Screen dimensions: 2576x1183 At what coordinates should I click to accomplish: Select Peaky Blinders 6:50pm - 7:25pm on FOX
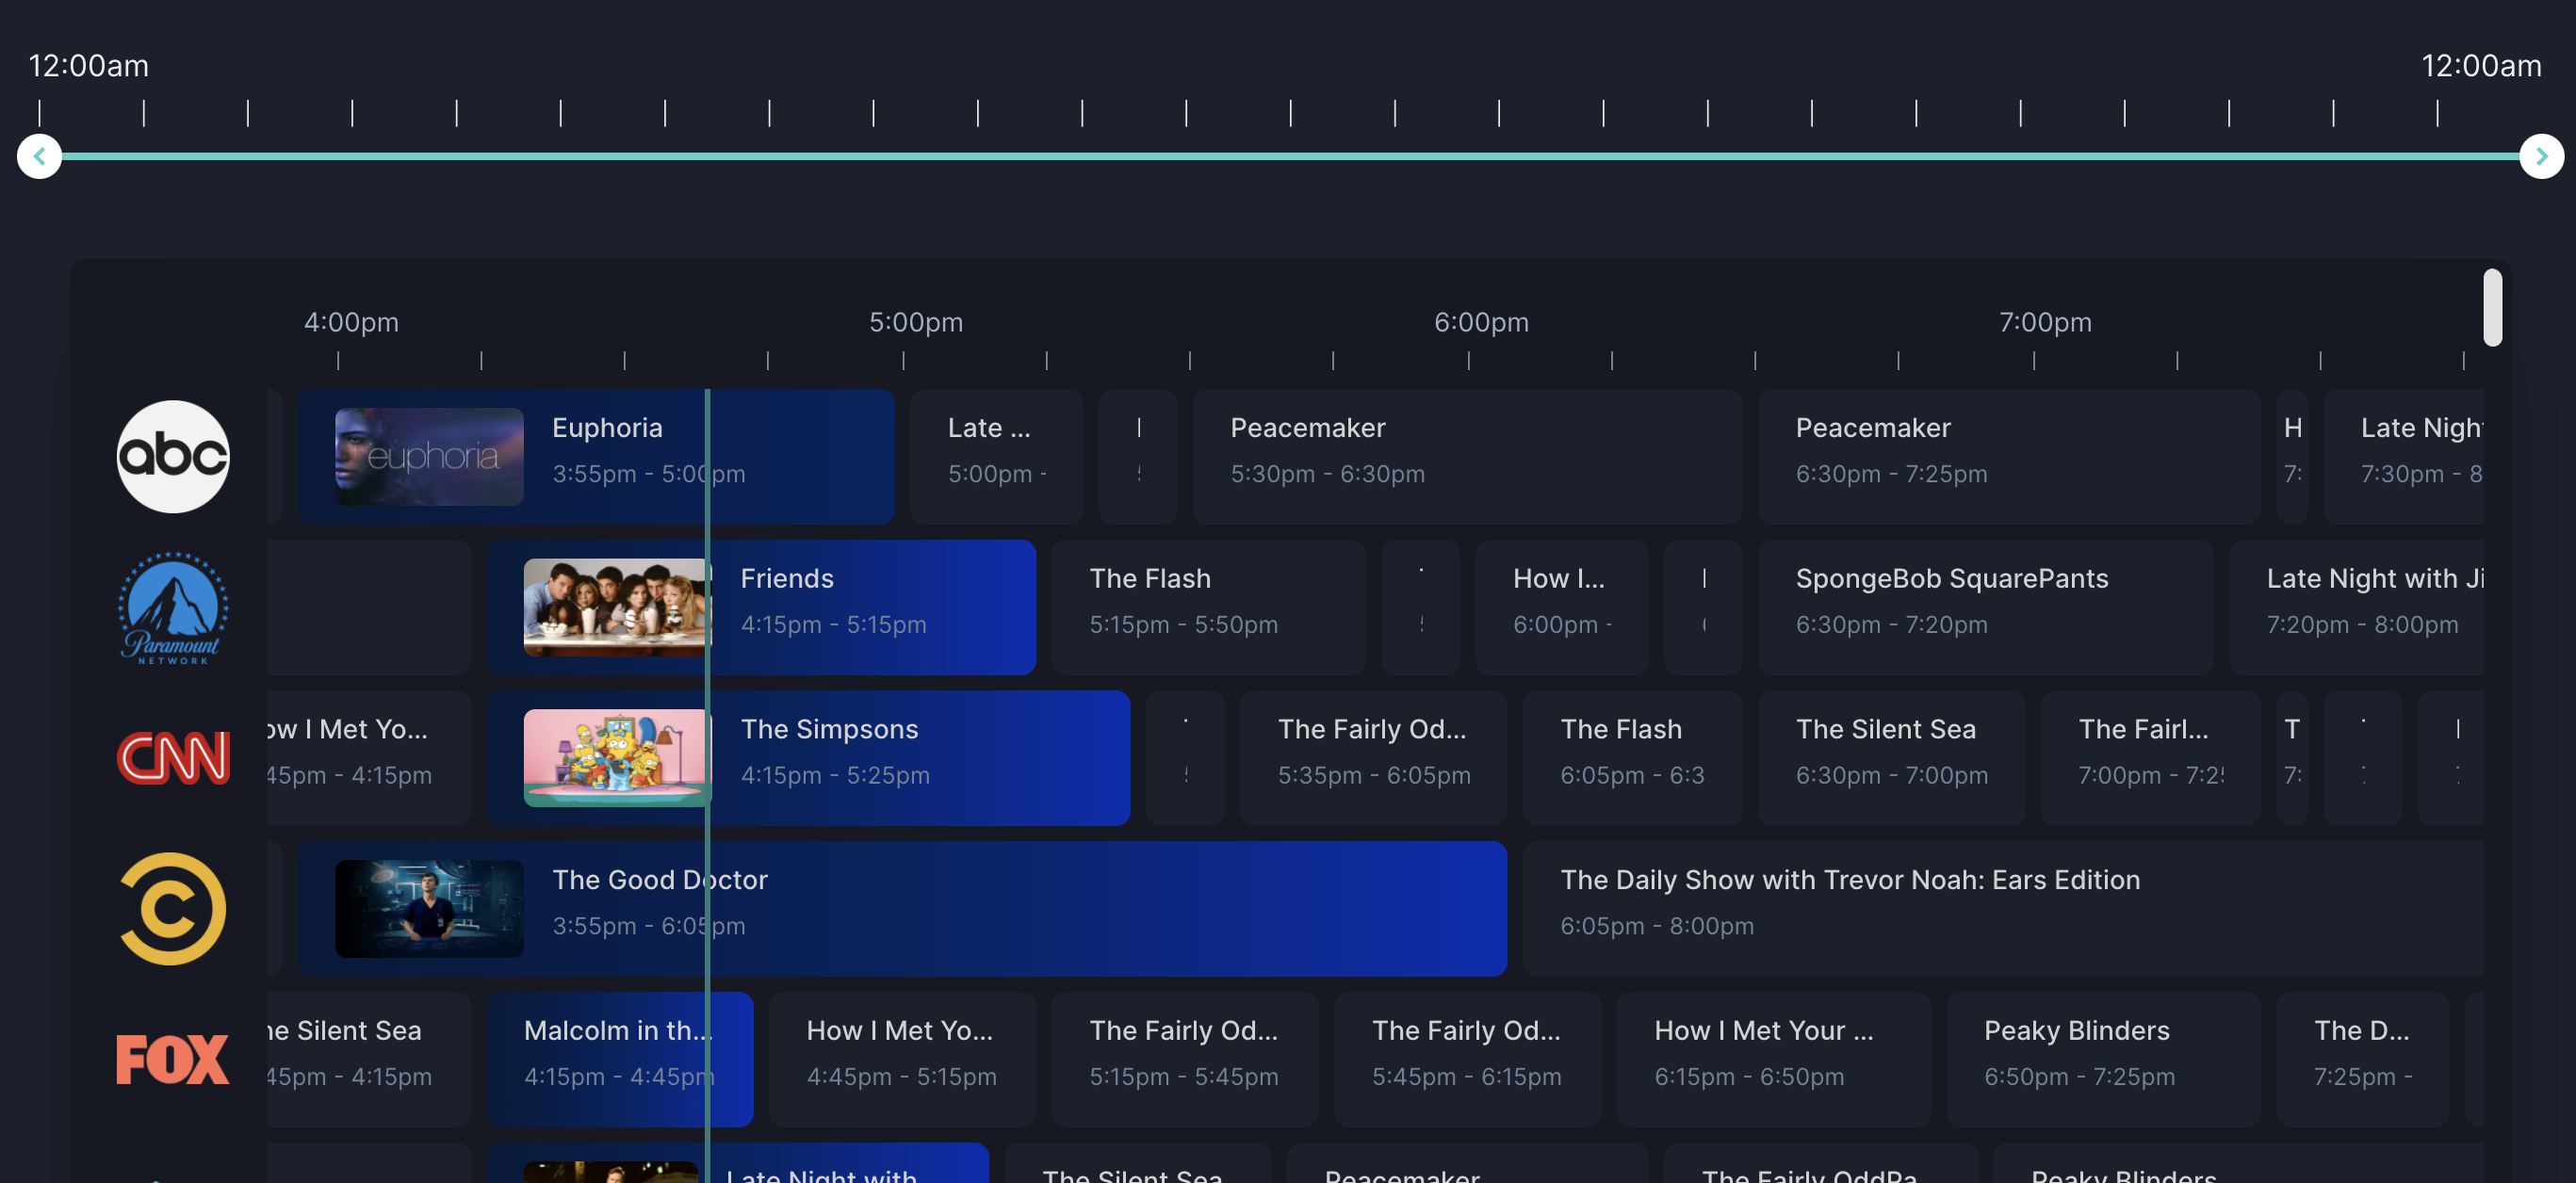[2104, 1060]
